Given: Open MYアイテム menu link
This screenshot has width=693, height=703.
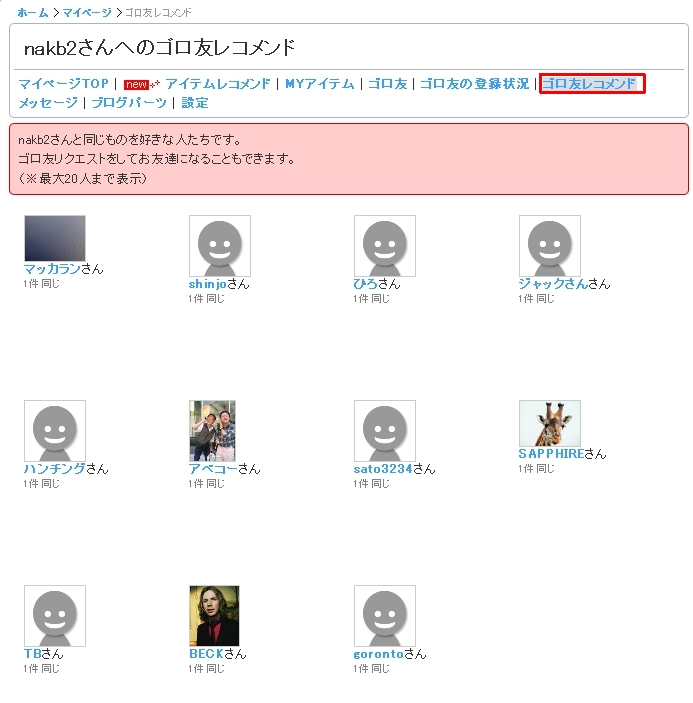Looking at the screenshot, I should (320, 84).
